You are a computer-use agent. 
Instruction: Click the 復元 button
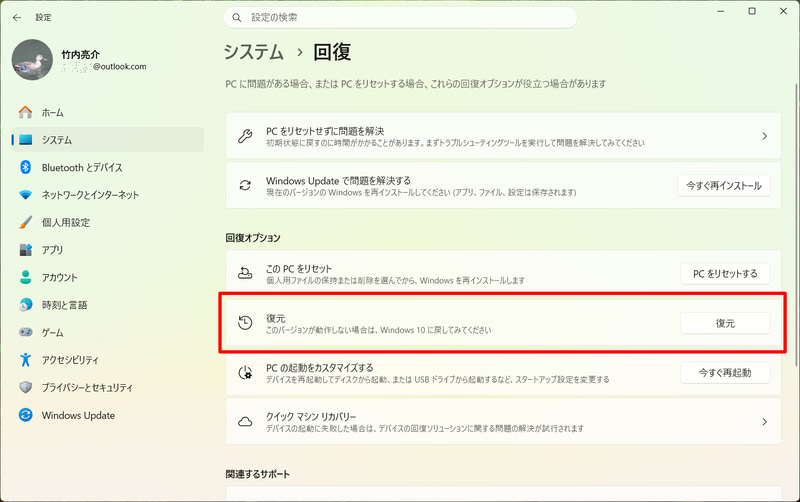pos(725,323)
